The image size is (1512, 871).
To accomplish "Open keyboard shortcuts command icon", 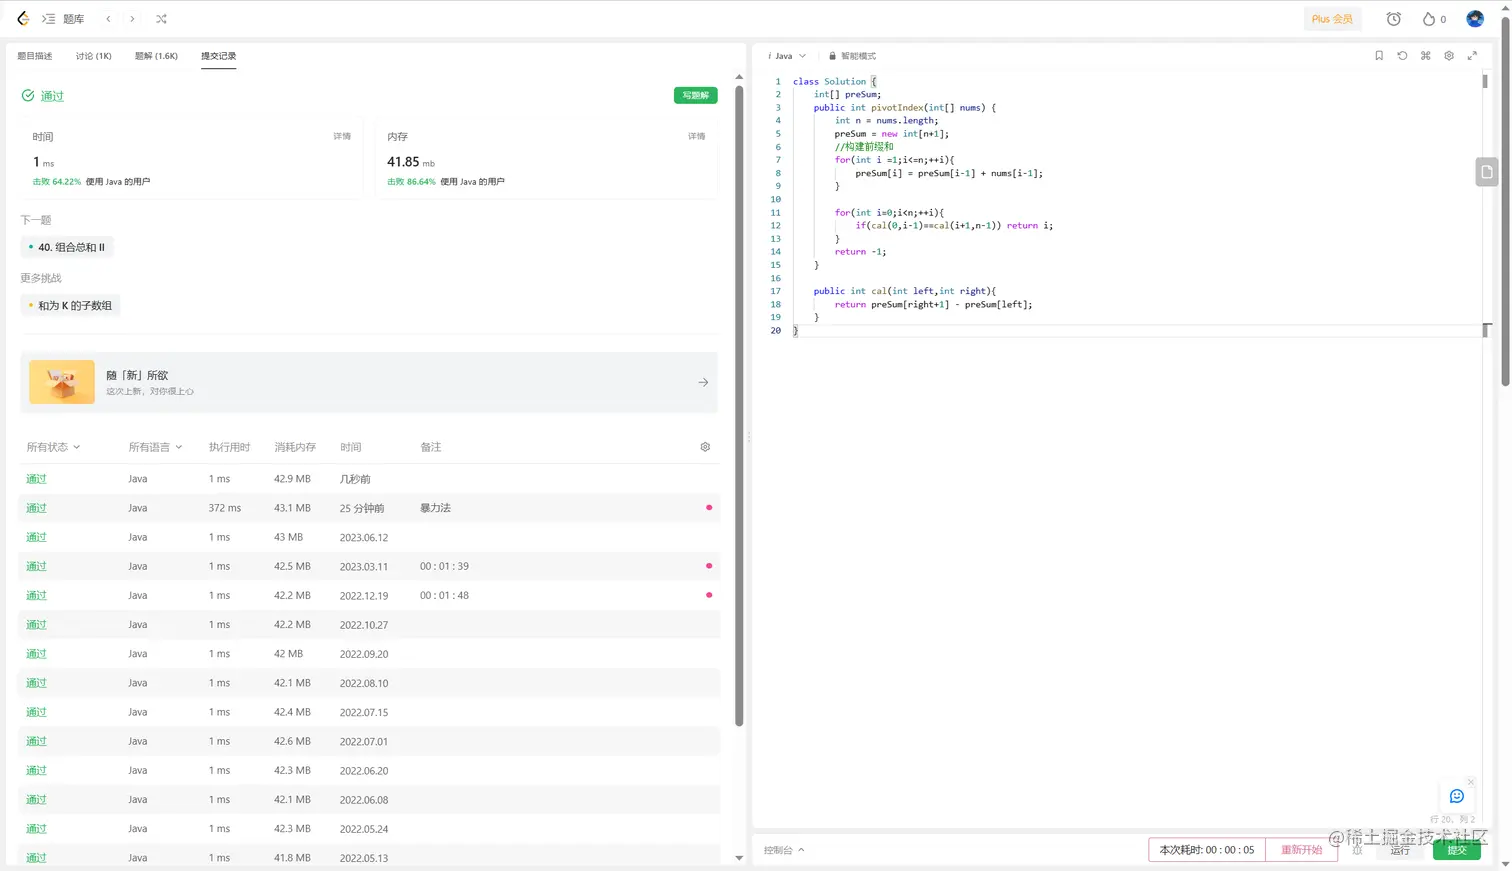I will (1426, 56).
